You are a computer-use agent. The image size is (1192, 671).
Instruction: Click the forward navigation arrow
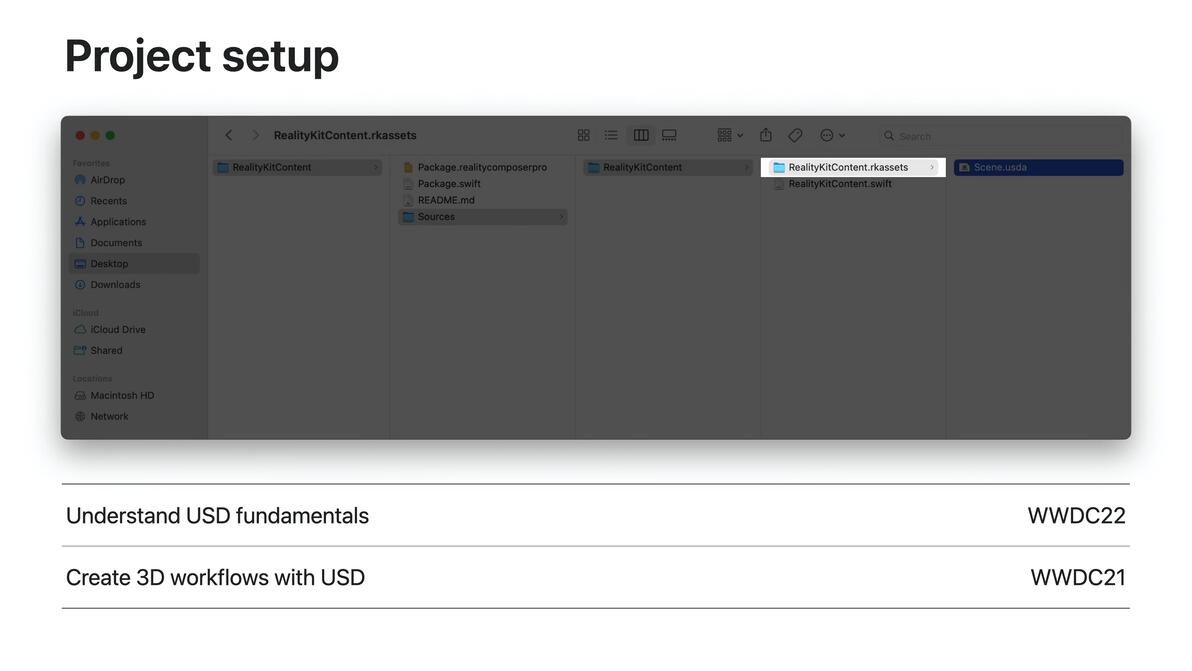pyautogui.click(x=255, y=135)
